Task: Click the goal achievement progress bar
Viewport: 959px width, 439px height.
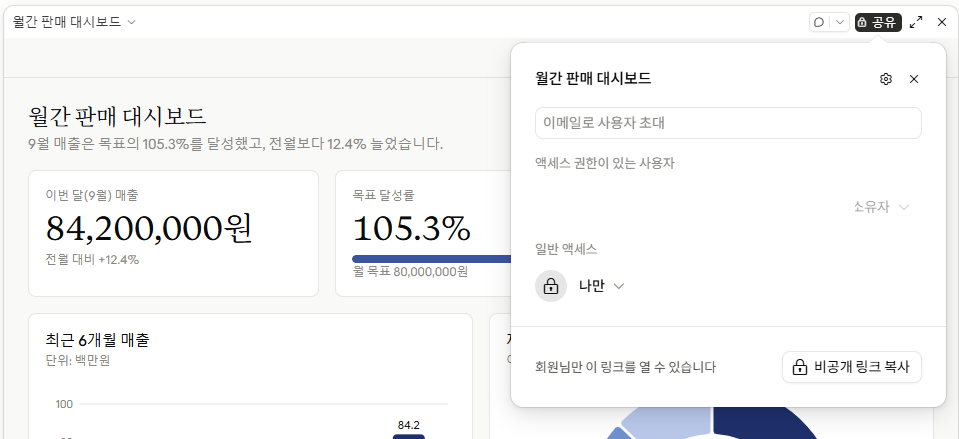Action: 432,259
